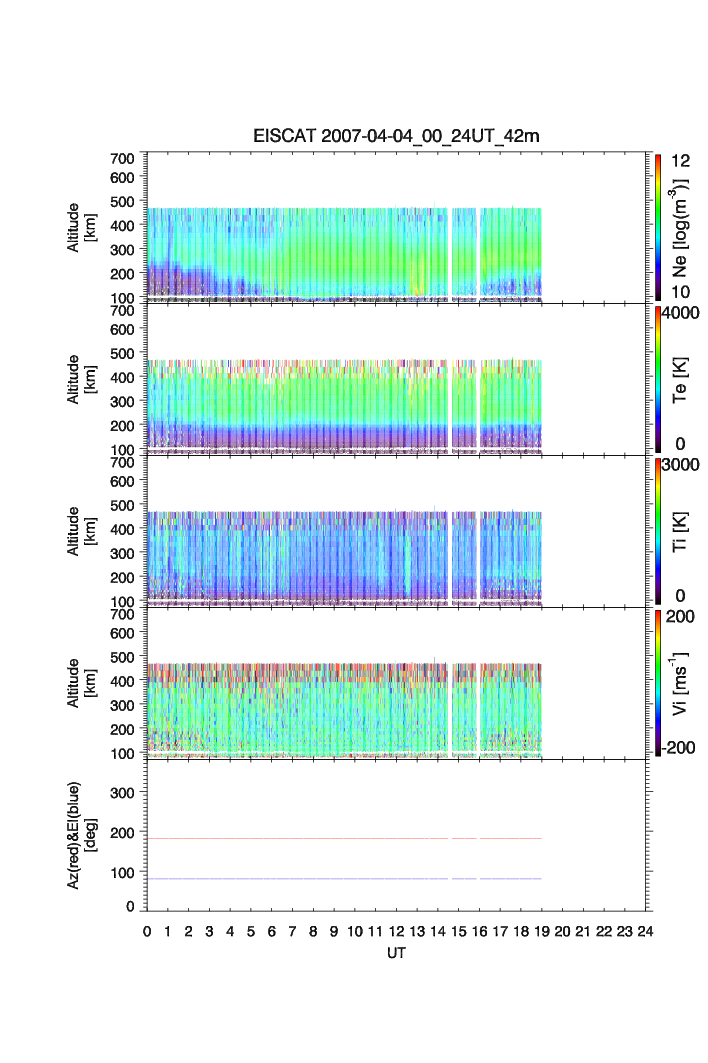The image size is (708, 1063).
Task: Click the Az(red)&El(blue) axis label
Action: (80, 835)
